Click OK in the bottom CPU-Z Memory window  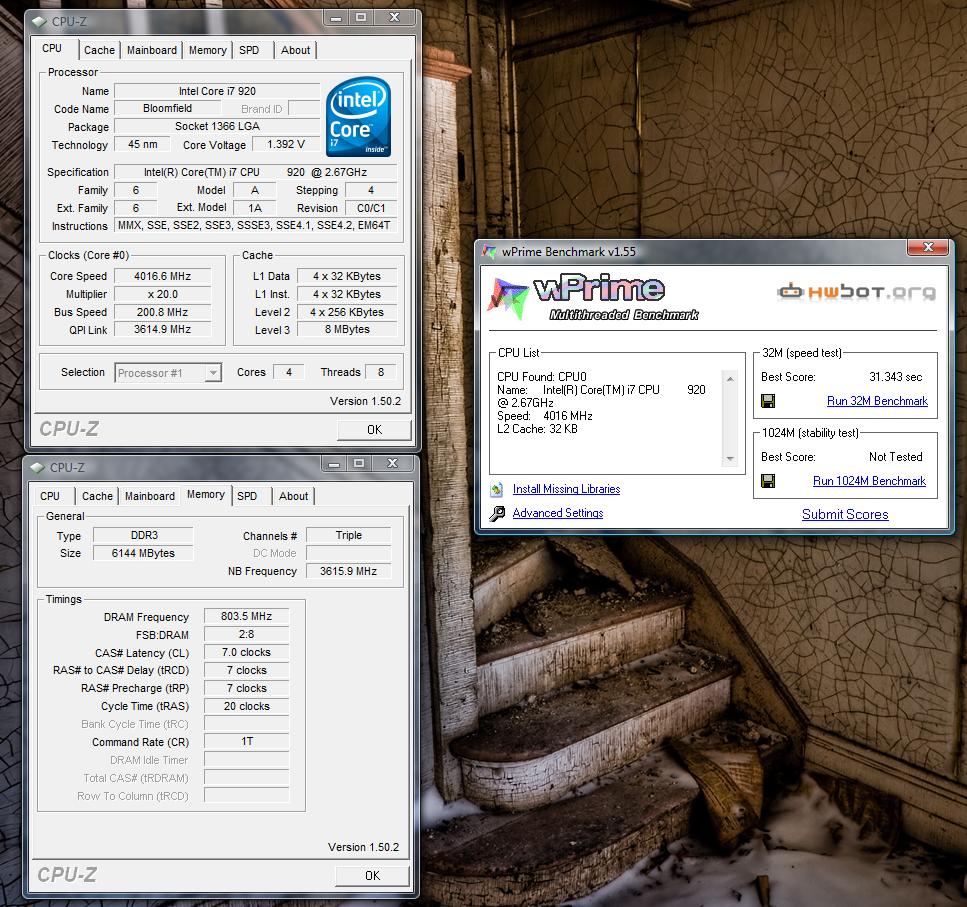pos(372,876)
